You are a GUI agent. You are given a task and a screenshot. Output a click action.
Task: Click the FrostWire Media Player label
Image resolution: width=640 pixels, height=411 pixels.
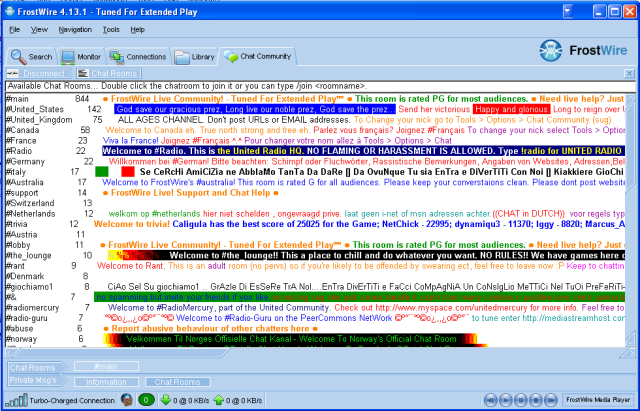tap(598, 400)
